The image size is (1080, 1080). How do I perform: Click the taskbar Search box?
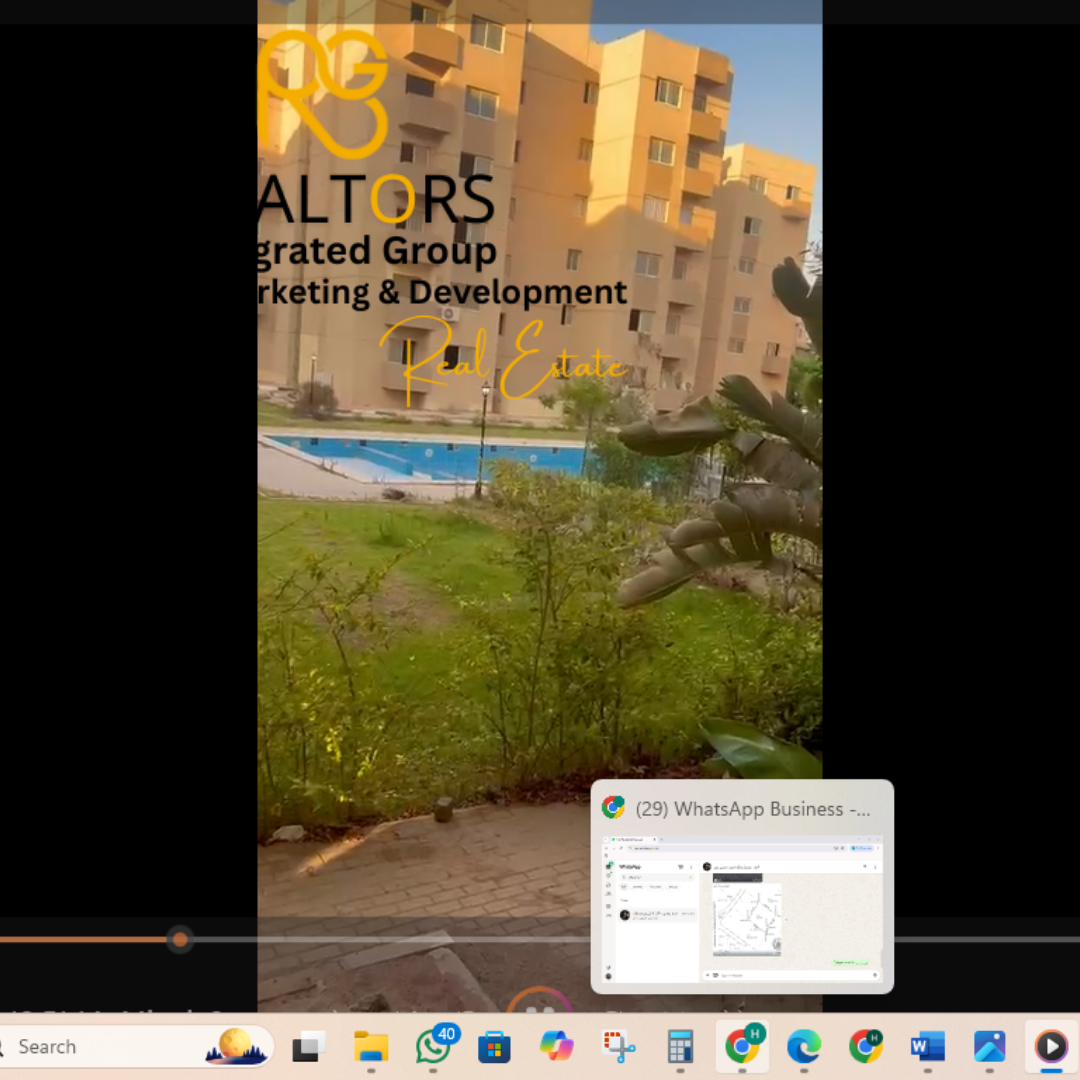[x=110, y=1047]
